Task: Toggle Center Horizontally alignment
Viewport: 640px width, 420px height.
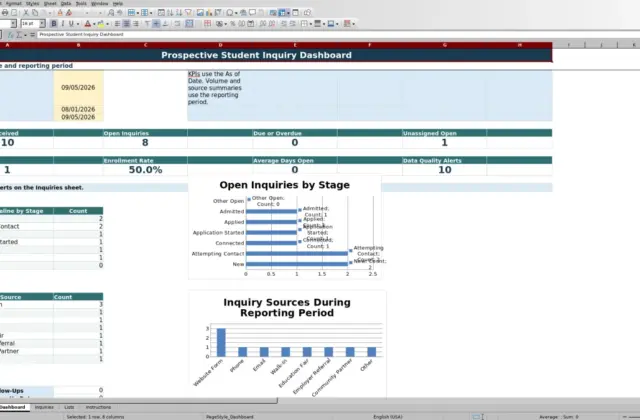Action: pos(127,24)
